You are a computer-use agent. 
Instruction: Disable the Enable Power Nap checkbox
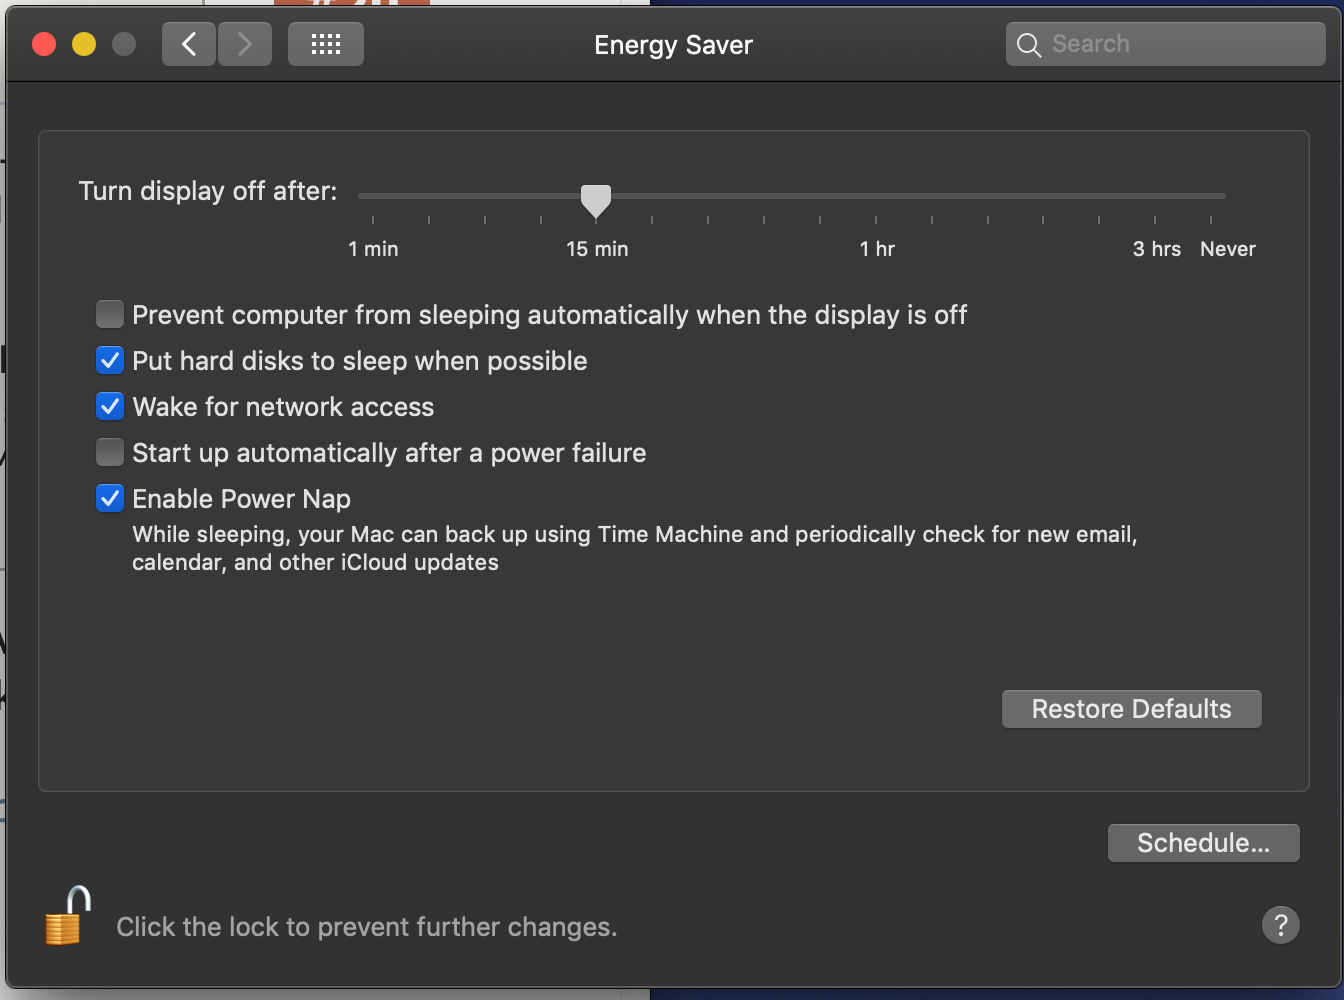coord(110,499)
